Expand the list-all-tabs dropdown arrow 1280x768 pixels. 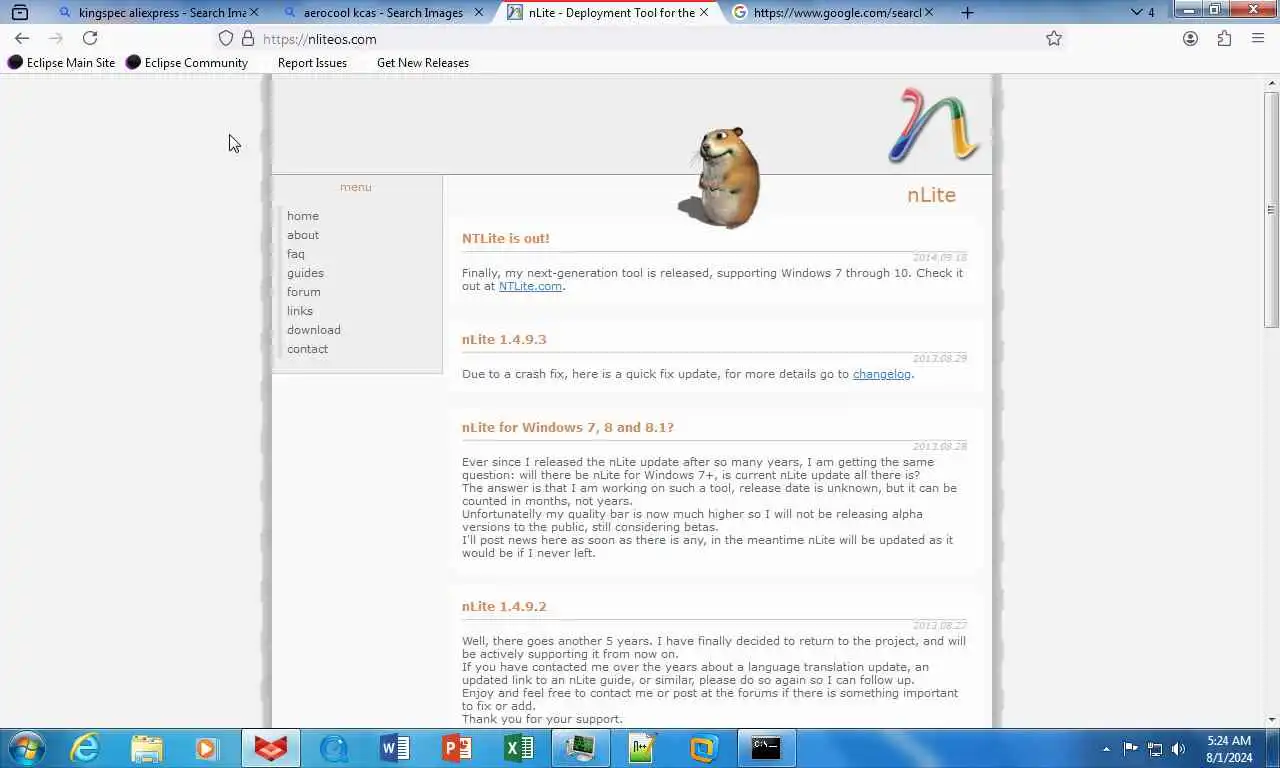click(x=1137, y=12)
